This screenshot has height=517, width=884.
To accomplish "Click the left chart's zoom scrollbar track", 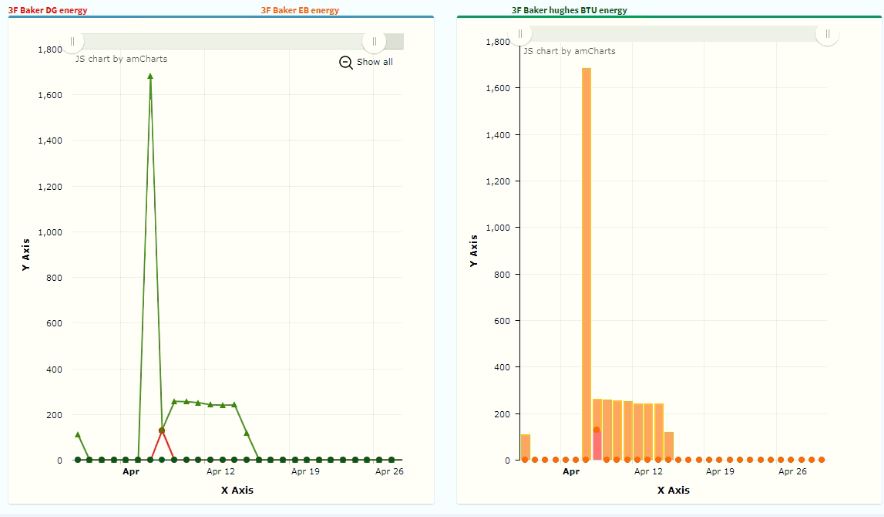I will point(222,42).
